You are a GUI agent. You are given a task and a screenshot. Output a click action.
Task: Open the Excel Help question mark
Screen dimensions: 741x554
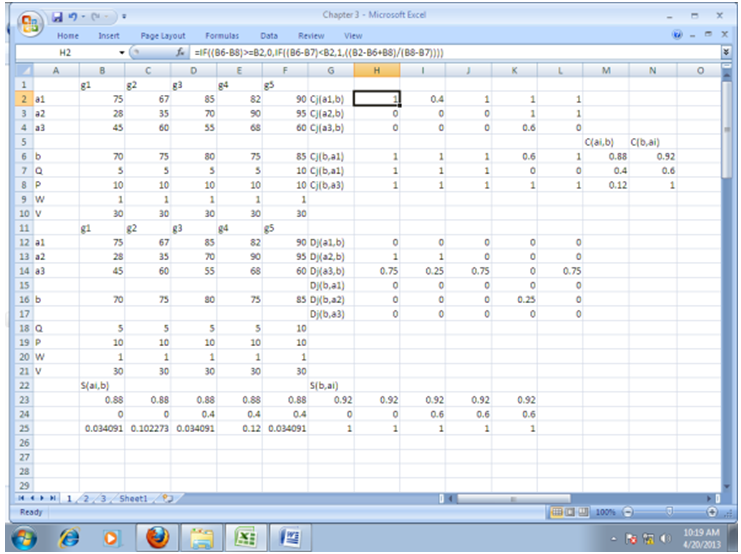(x=678, y=35)
